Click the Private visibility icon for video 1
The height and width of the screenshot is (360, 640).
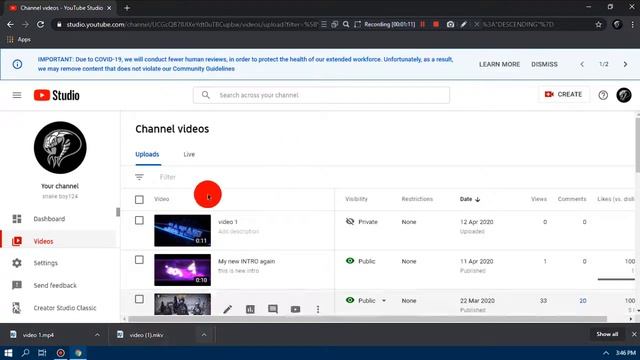pos(350,222)
